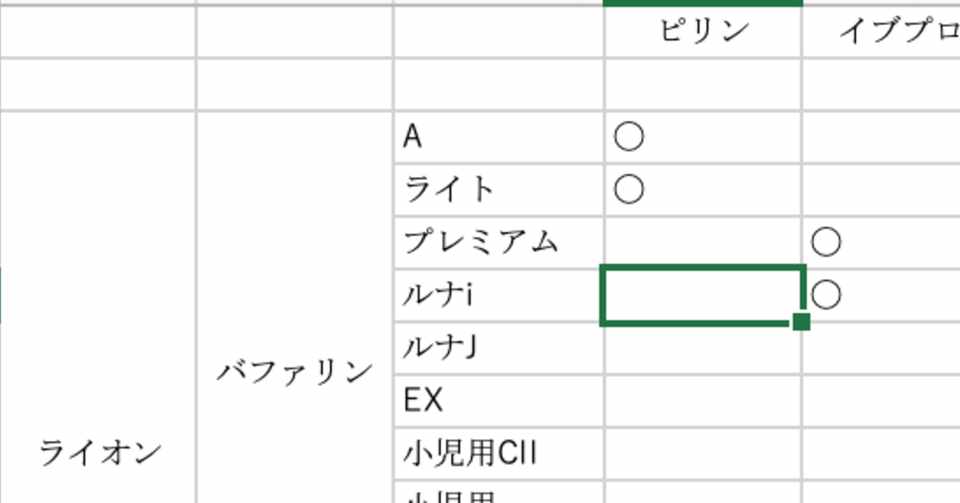
Task: Select the empty ピリン cell for ルナJ
Action: click(703, 348)
